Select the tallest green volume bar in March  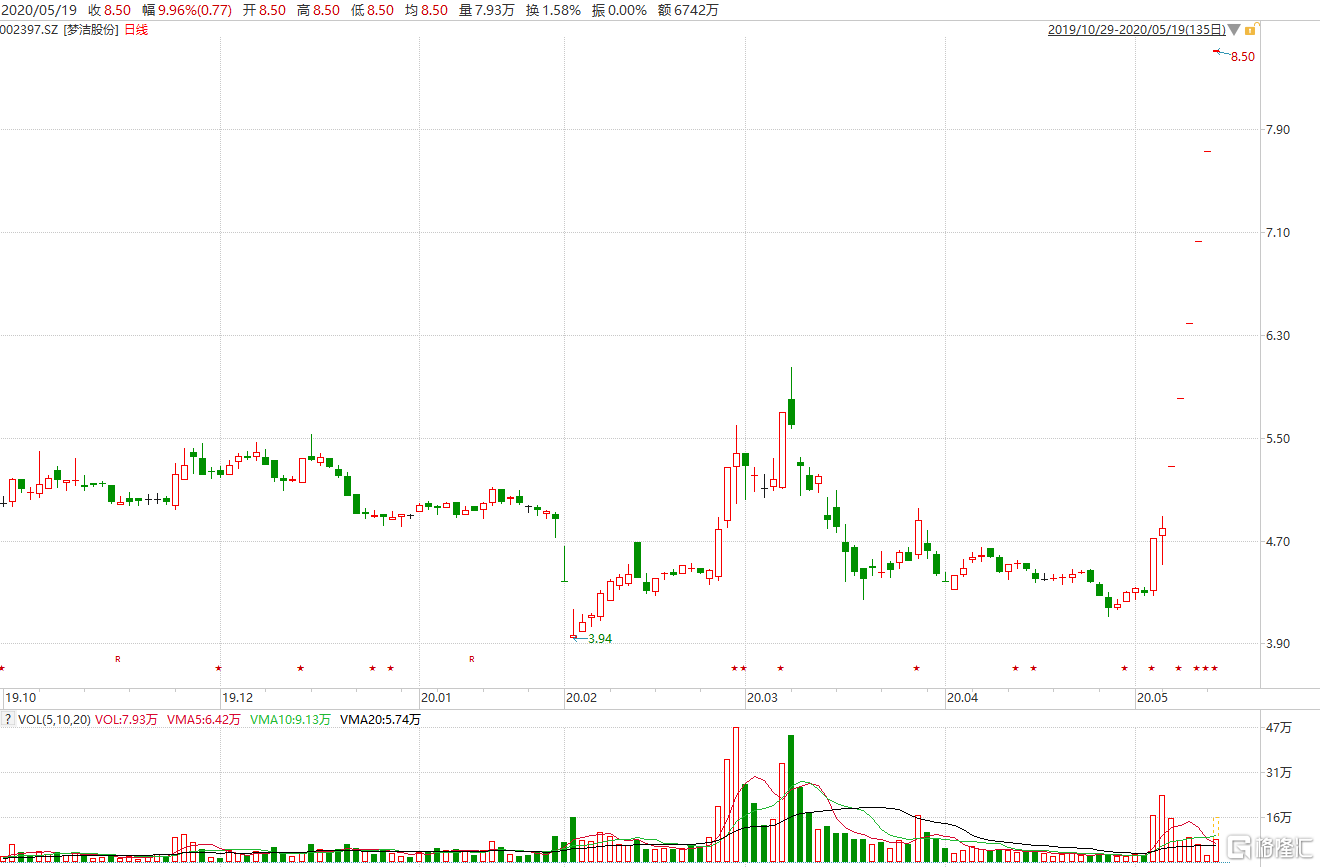(791, 798)
